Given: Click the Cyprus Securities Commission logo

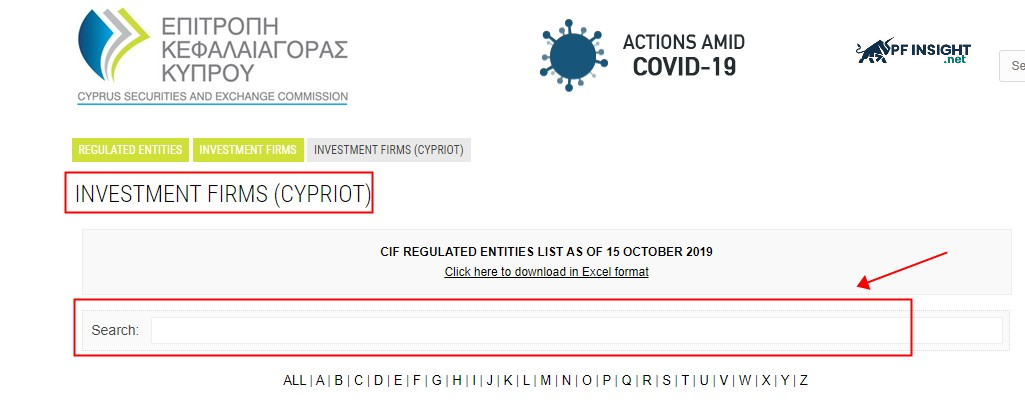Looking at the screenshot, I should tap(212, 53).
